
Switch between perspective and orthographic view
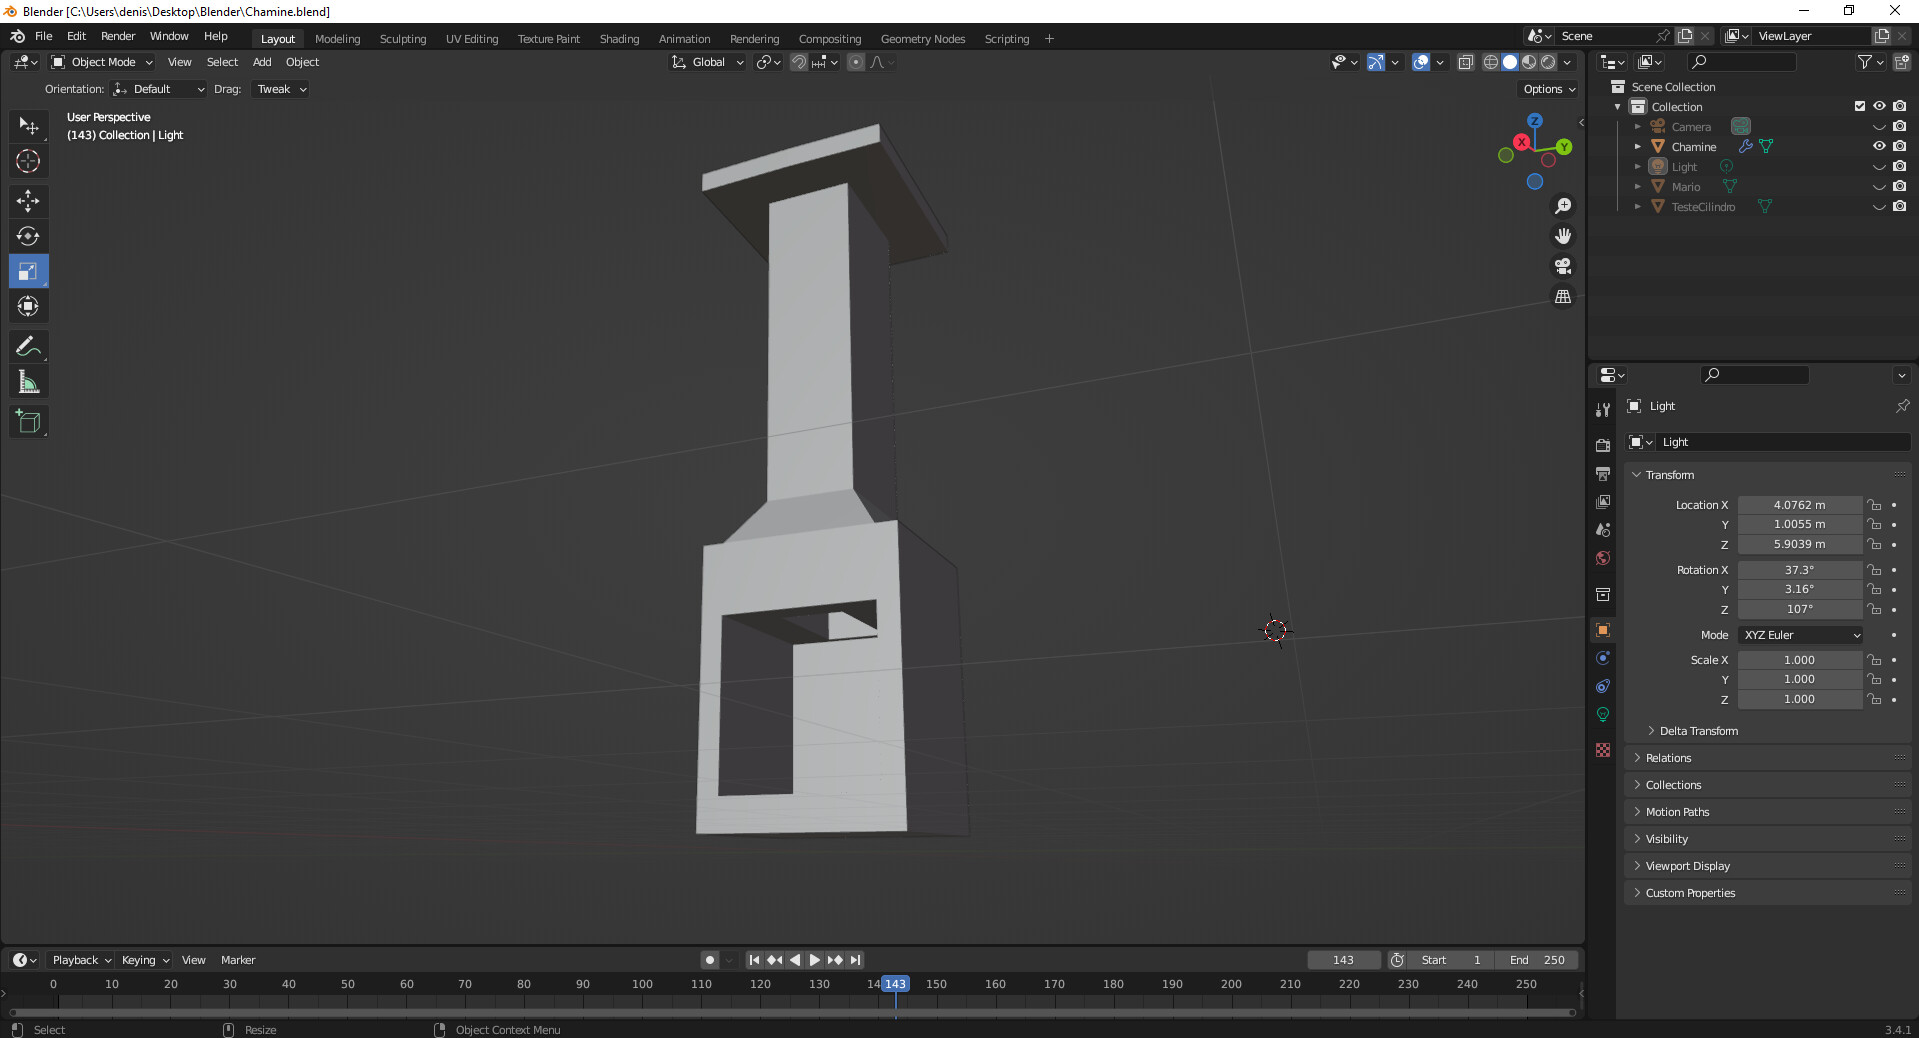tap(1562, 297)
